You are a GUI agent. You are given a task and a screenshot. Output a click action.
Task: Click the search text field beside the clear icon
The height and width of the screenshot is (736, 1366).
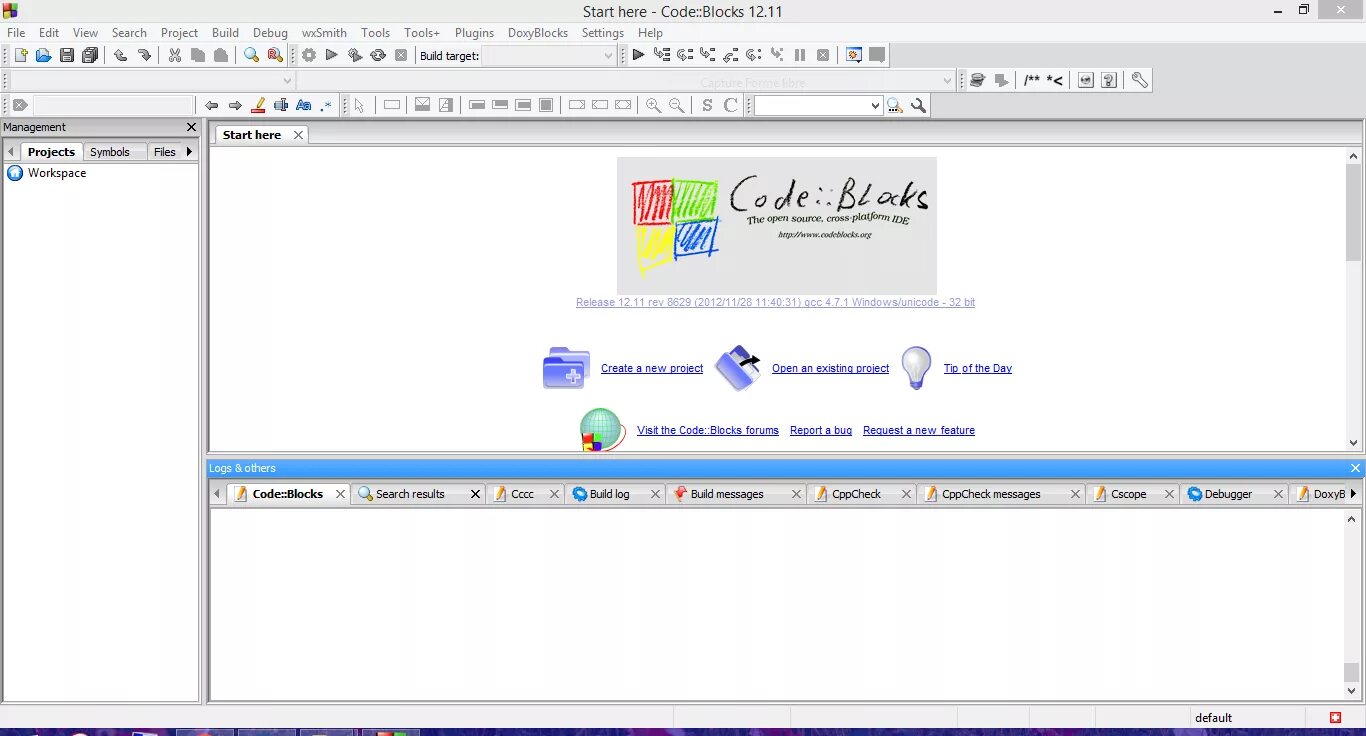(113, 105)
